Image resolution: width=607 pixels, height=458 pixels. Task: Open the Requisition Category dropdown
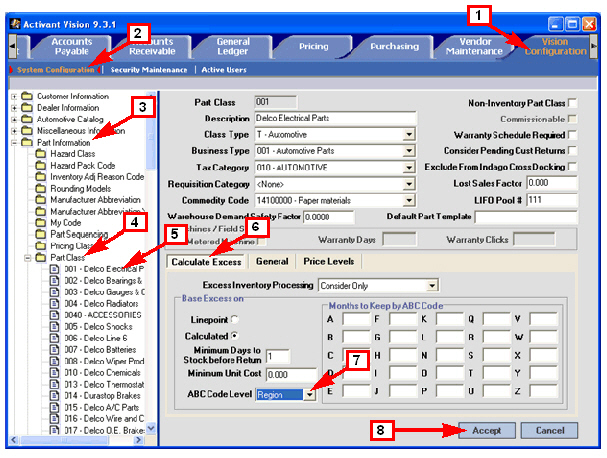pos(409,184)
